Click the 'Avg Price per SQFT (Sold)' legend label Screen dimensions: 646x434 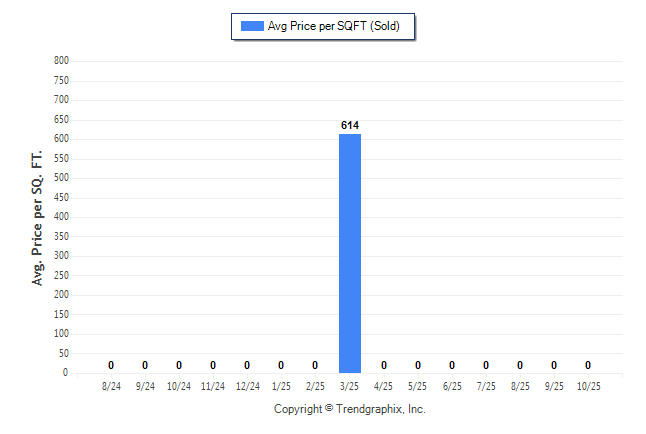click(x=333, y=26)
